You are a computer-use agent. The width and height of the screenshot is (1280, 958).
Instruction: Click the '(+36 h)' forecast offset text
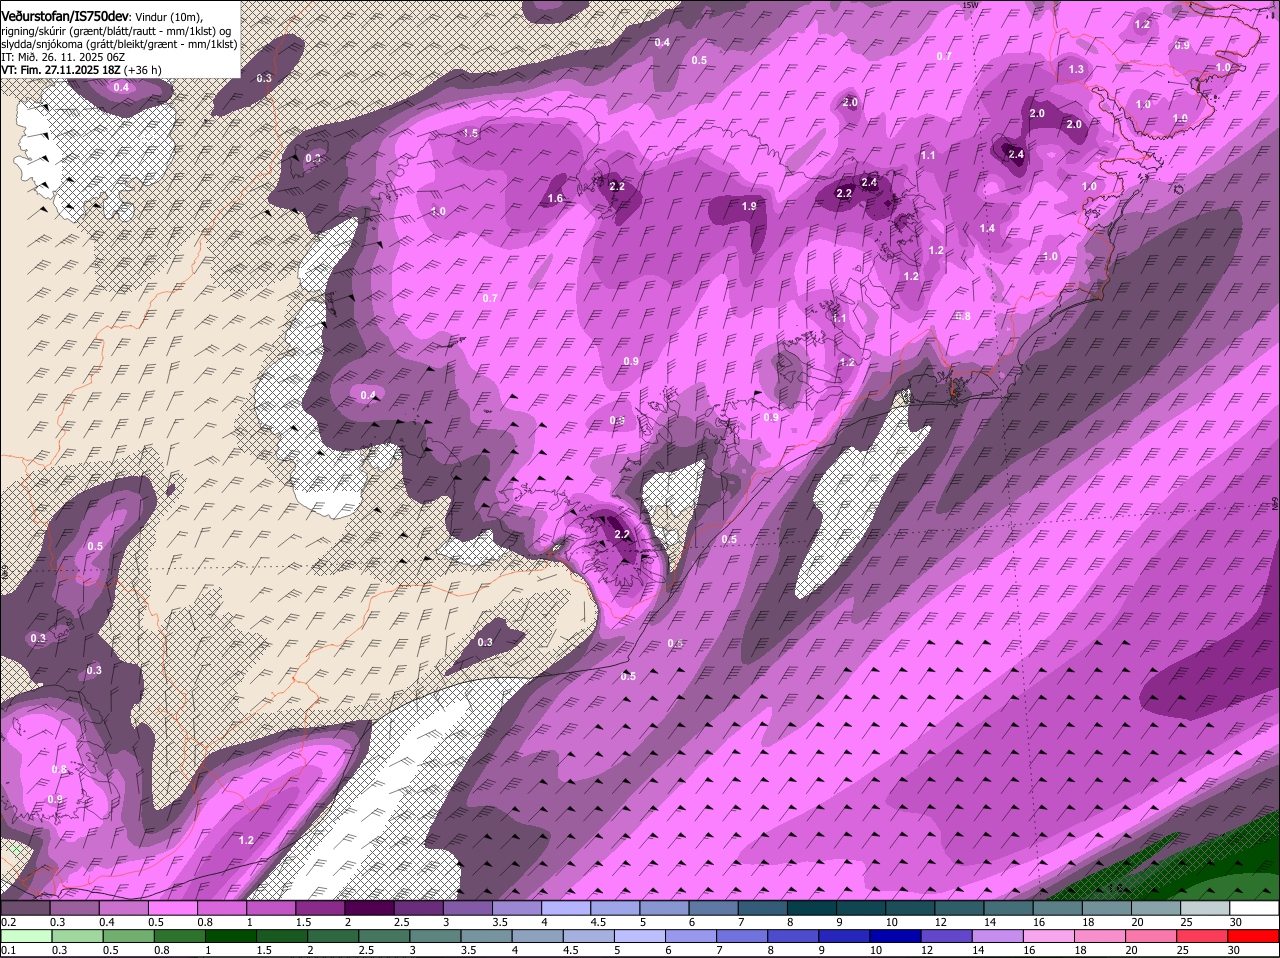pyautogui.click(x=143, y=70)
